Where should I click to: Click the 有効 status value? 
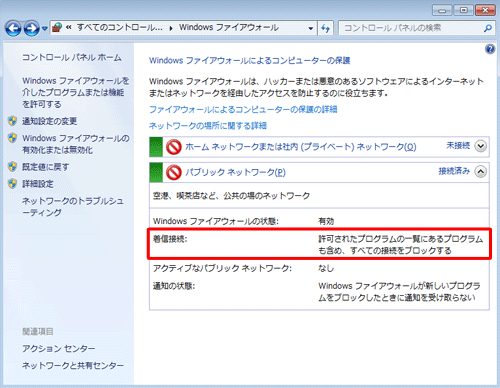(x=326, y=221)
